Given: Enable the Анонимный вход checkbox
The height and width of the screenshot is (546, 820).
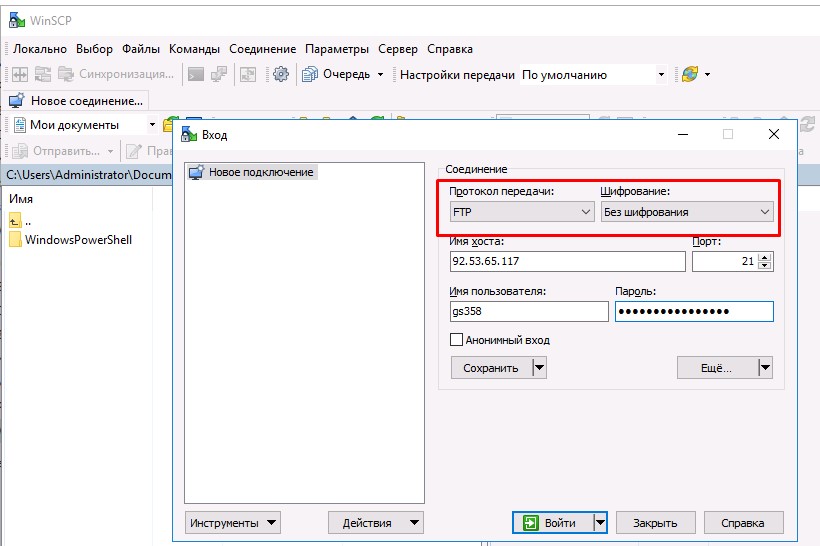Looking at the screenshot, I should pos(456,340).
